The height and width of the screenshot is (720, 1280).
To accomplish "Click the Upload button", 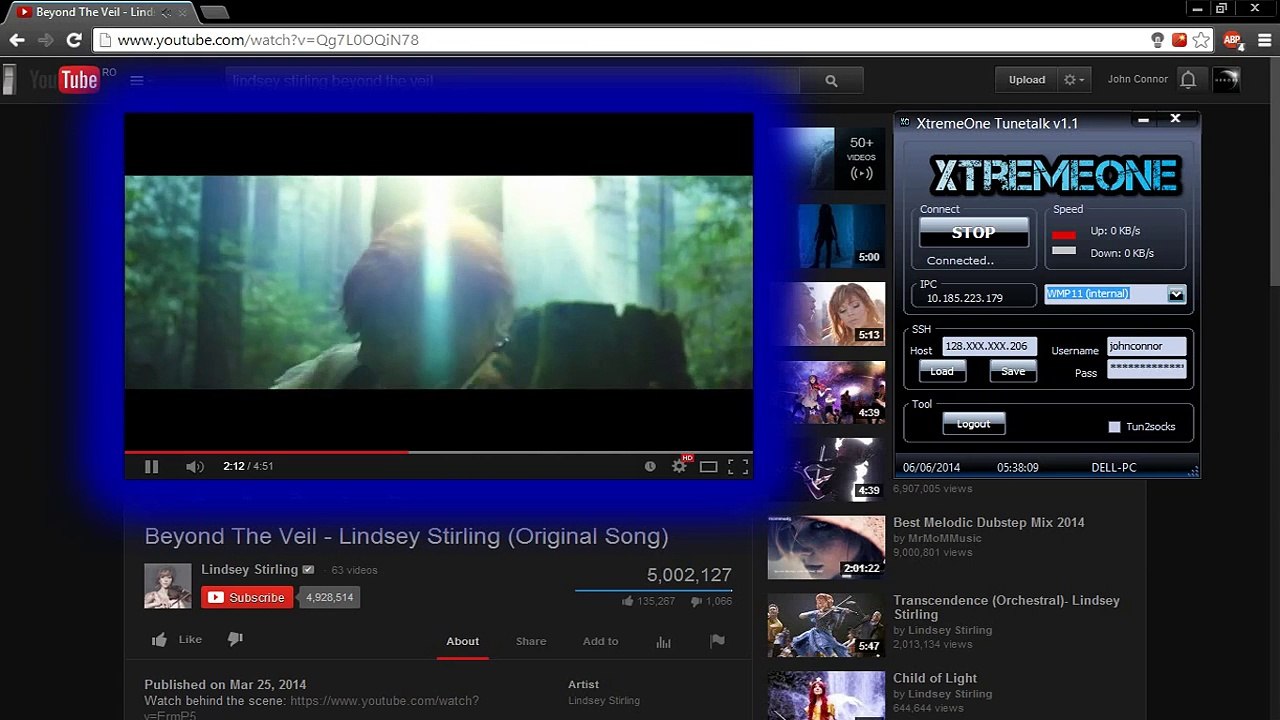I will click(1027, 80).
